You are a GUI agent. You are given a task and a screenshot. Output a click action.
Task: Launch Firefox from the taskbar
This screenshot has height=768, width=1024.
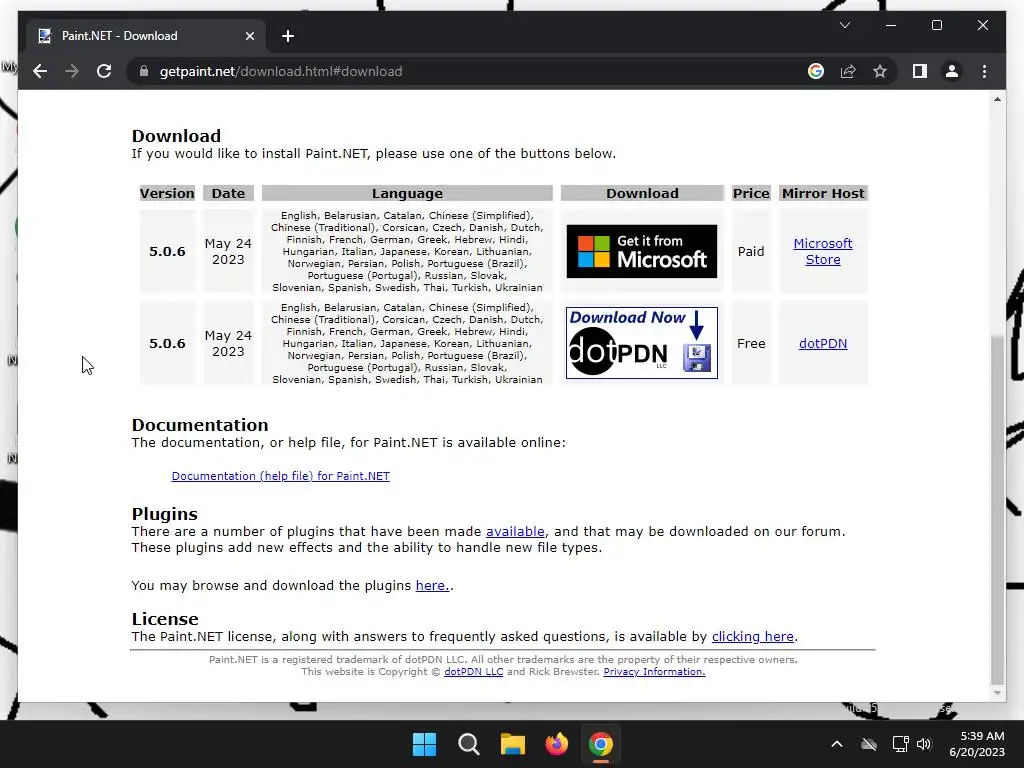pyautogui.click(x=557, y=744)
